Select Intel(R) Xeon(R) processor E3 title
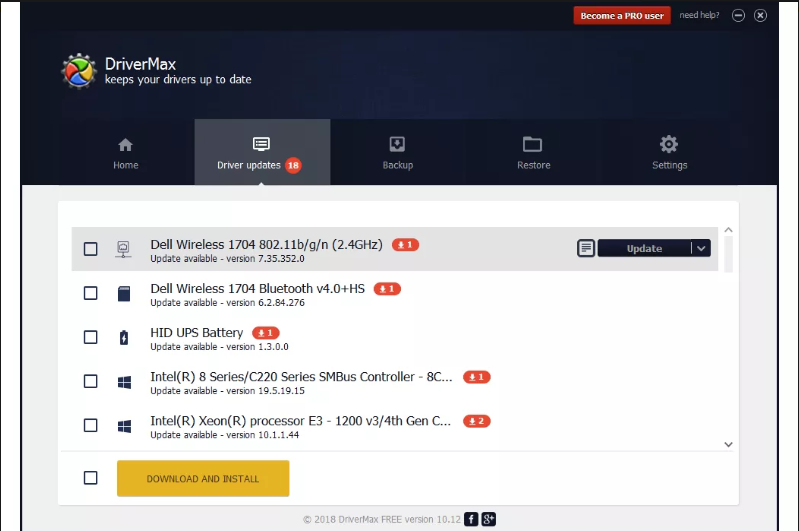799x531 pixels. tap(301, 421)
